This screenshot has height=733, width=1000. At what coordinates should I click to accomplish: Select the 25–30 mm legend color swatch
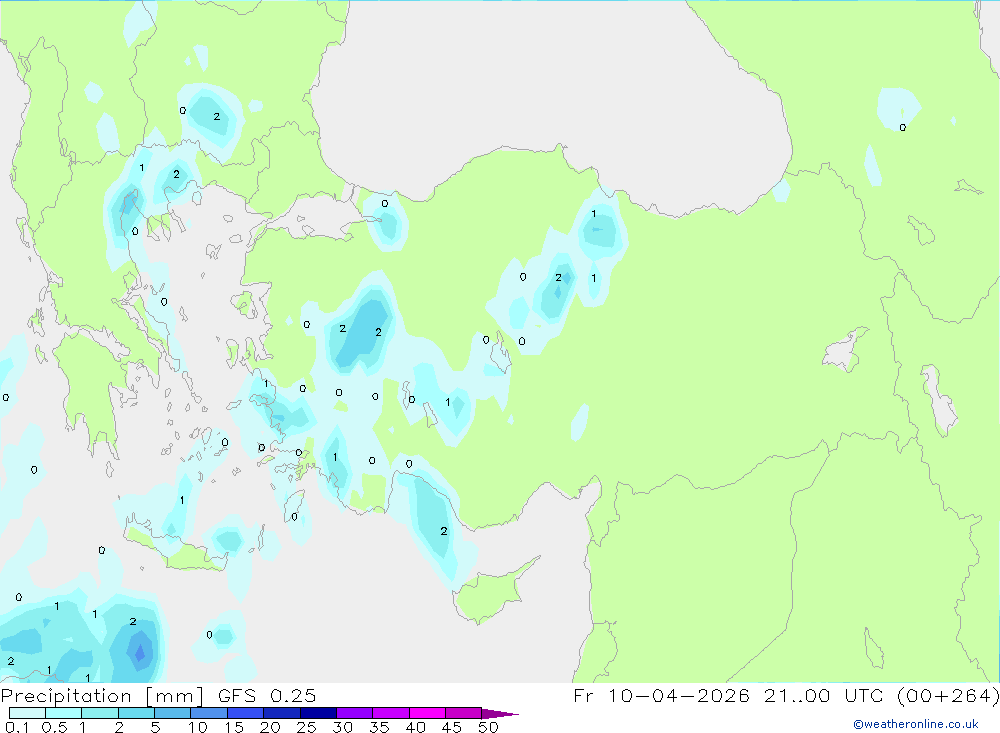click(318, 713)
